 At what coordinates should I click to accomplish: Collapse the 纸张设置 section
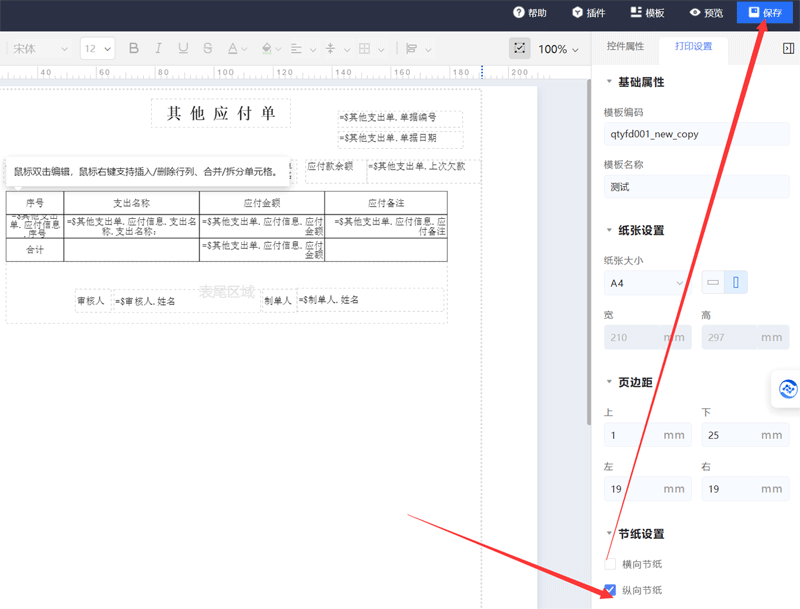point(609,230)
